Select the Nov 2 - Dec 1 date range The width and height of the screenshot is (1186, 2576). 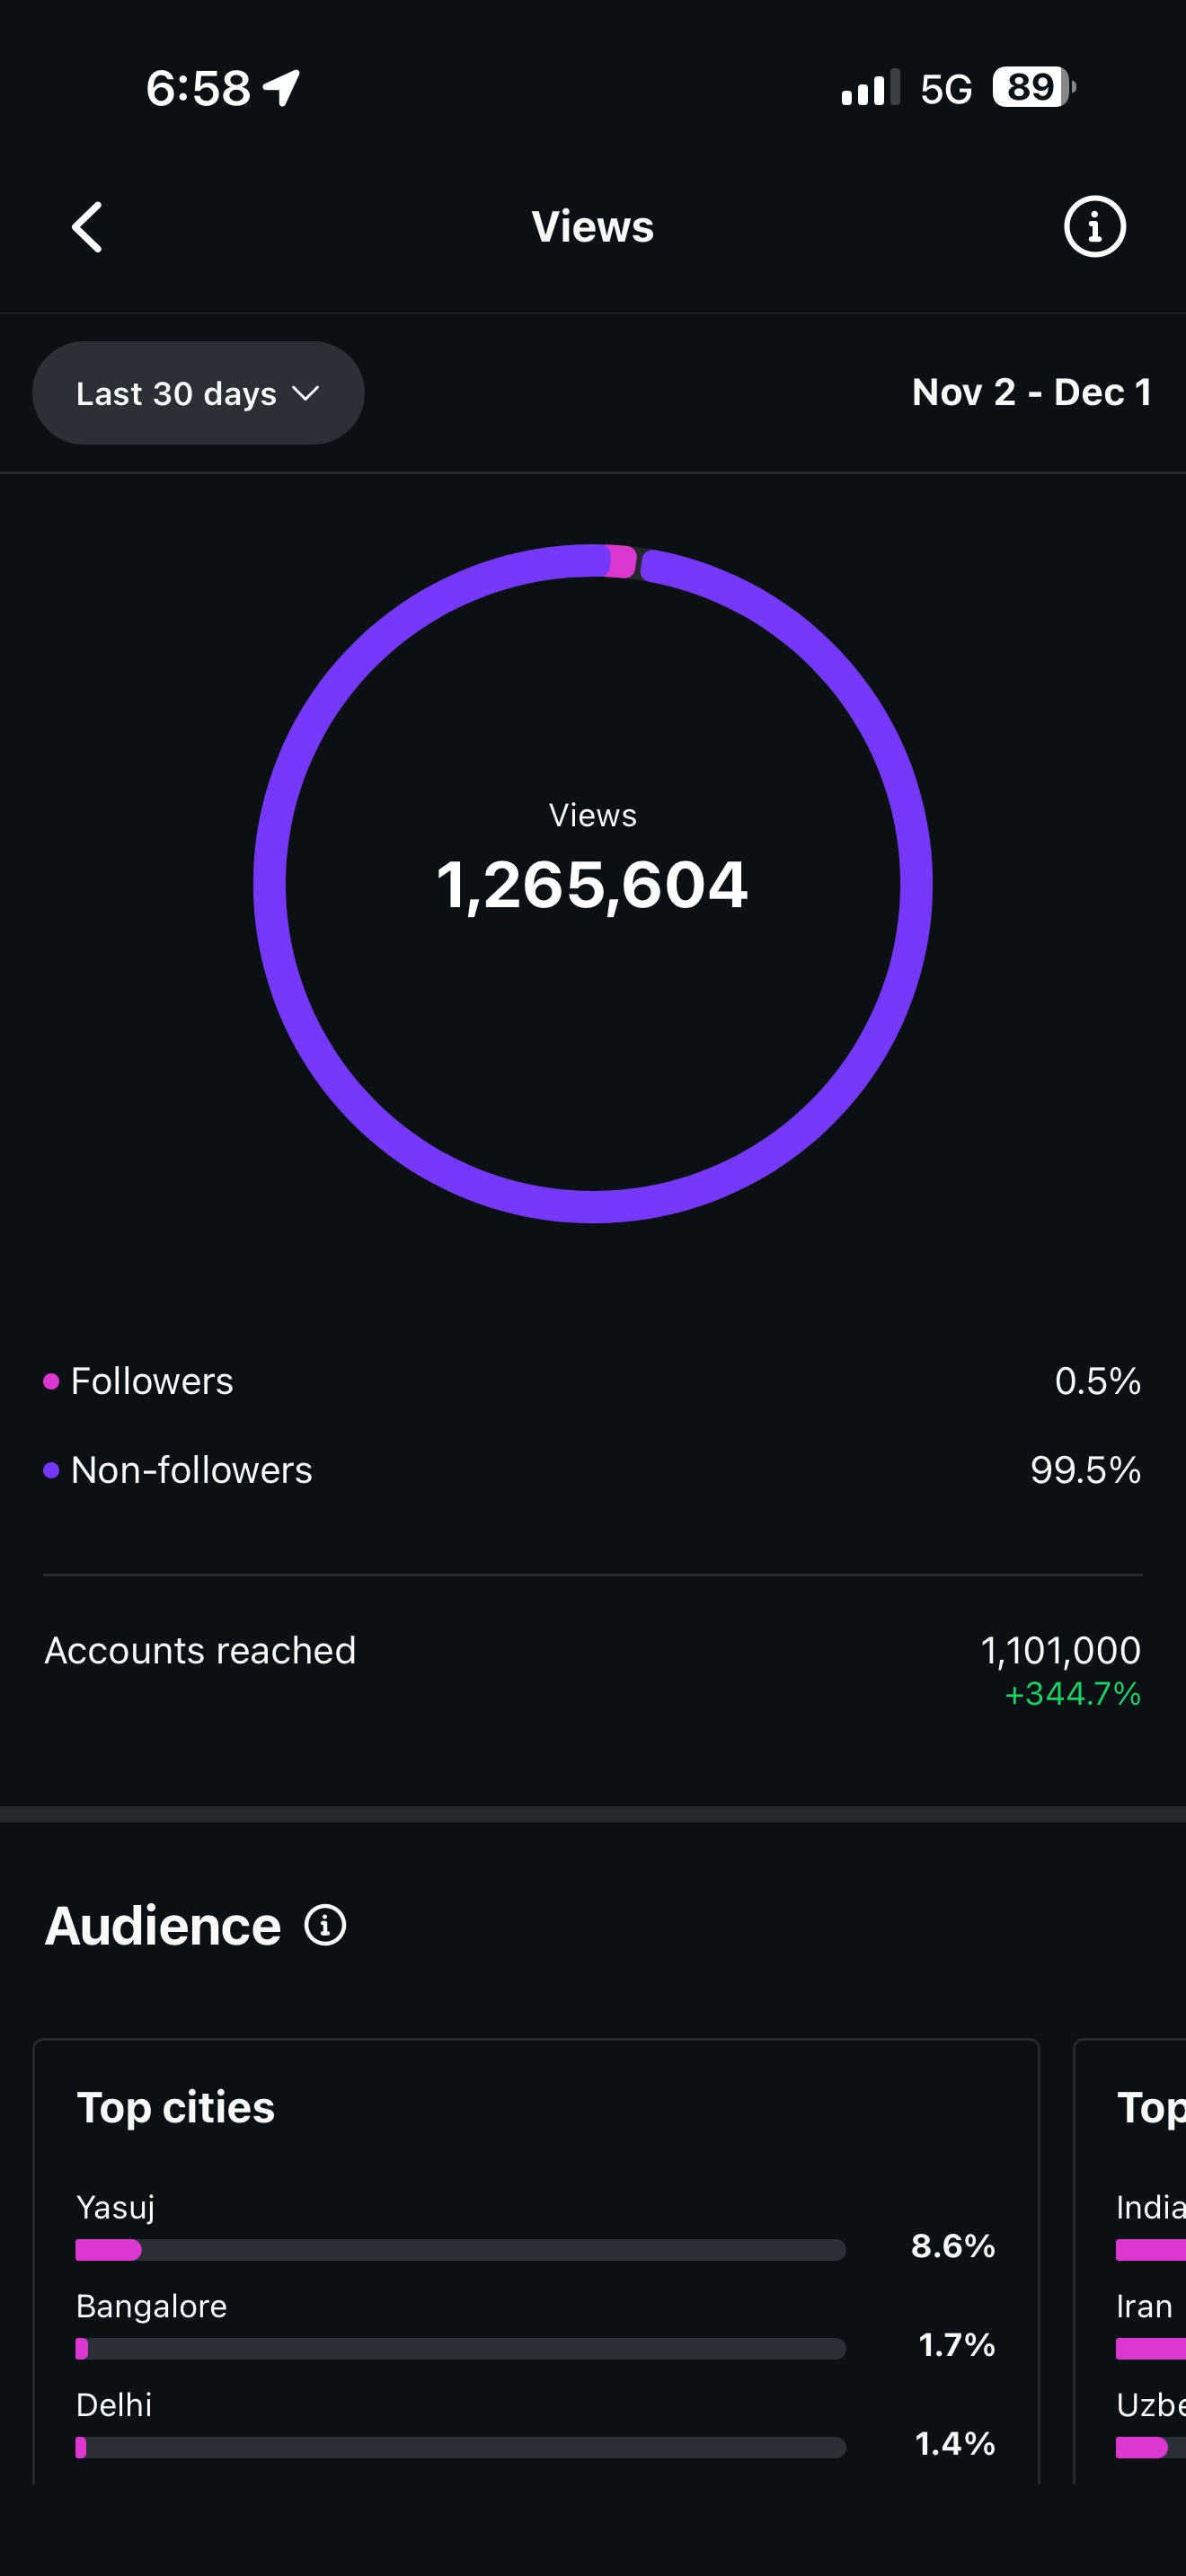(1031, 392)
